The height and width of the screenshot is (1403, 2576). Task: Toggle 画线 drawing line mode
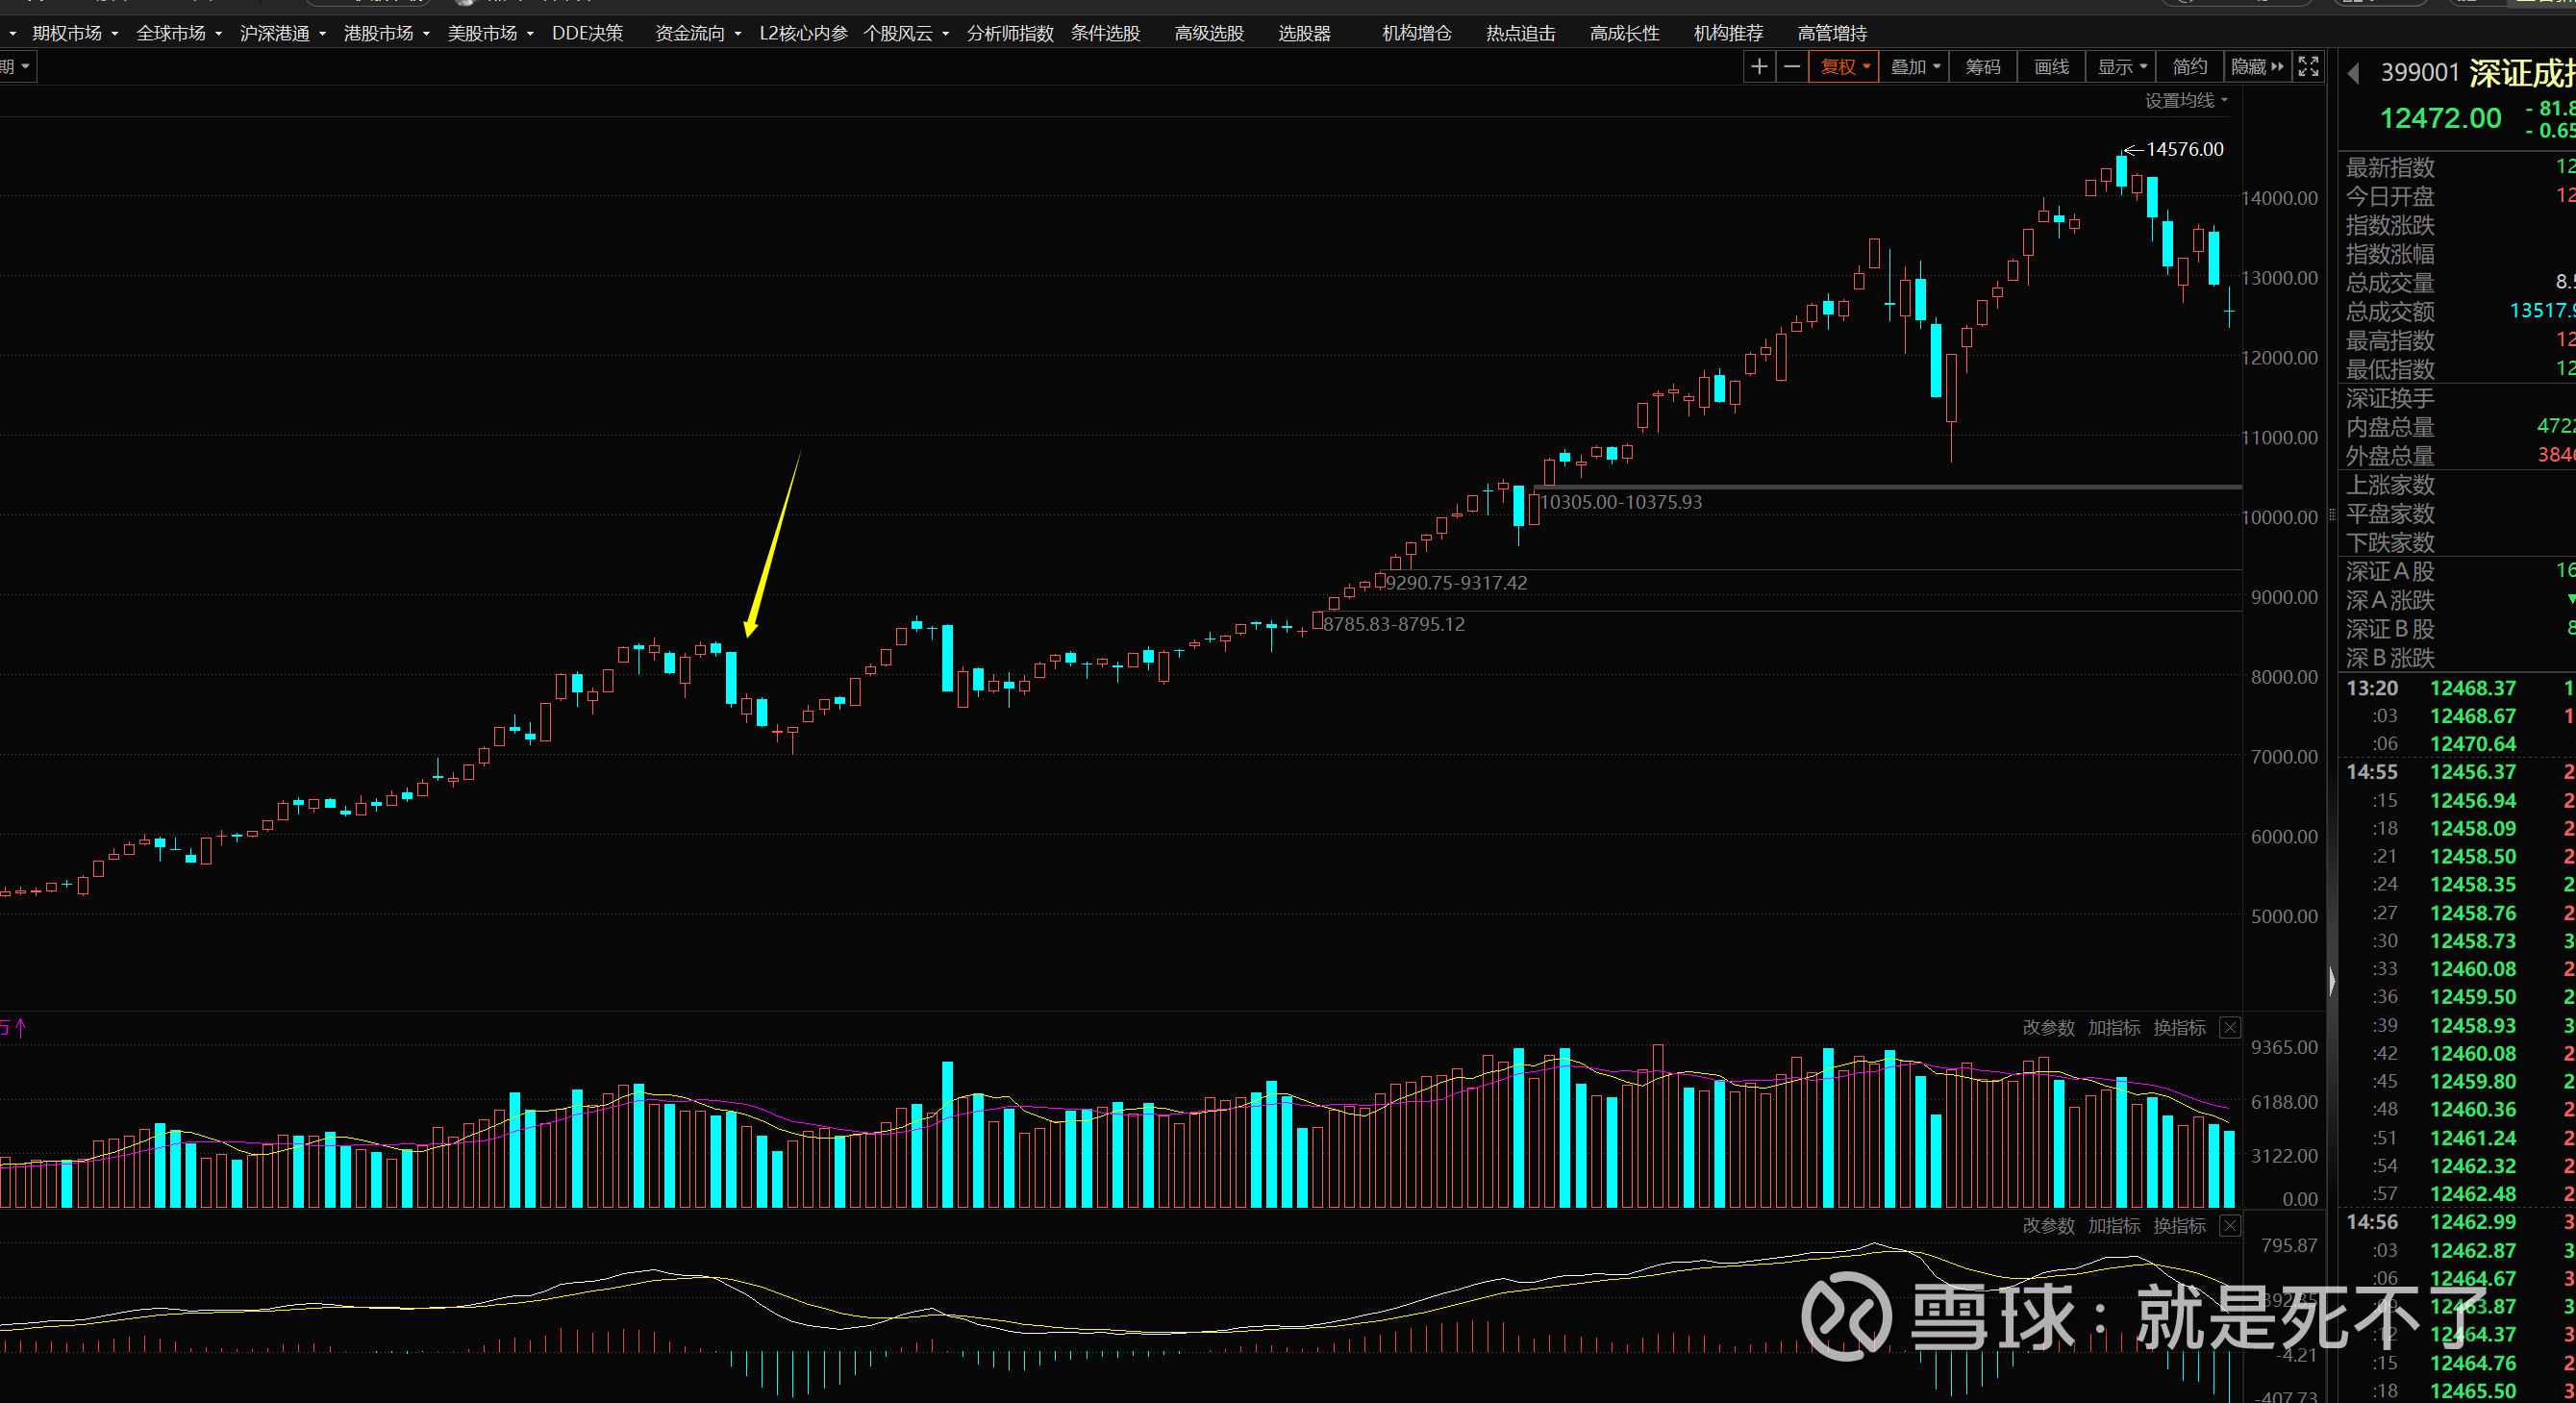point(2051,67)
